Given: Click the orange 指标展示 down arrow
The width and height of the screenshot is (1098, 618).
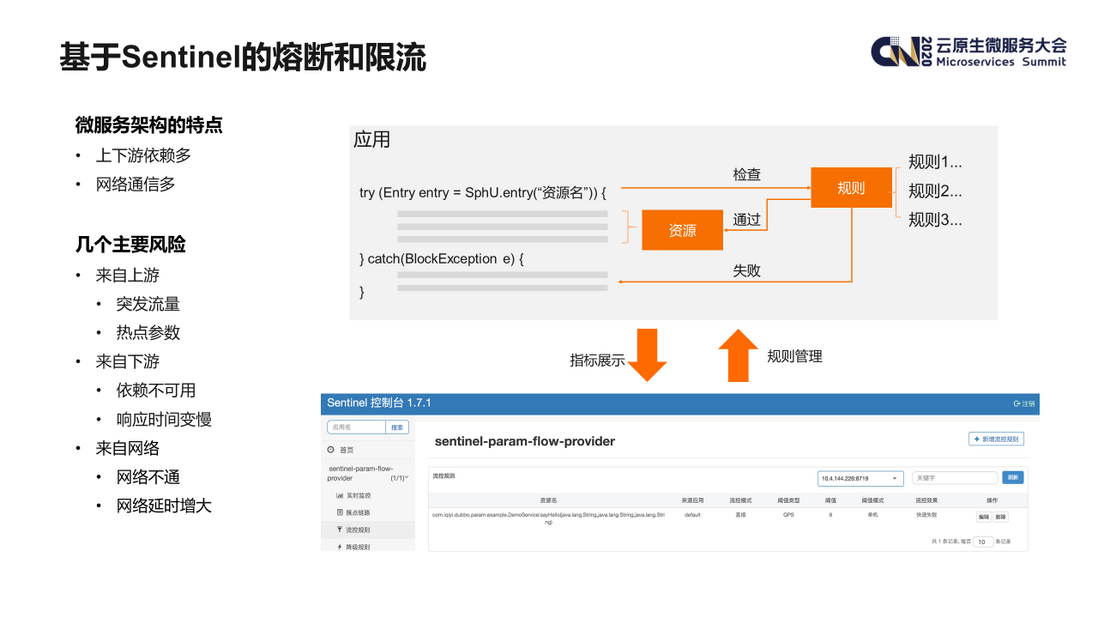Looking at the screenshot, I should click(647, 355).
